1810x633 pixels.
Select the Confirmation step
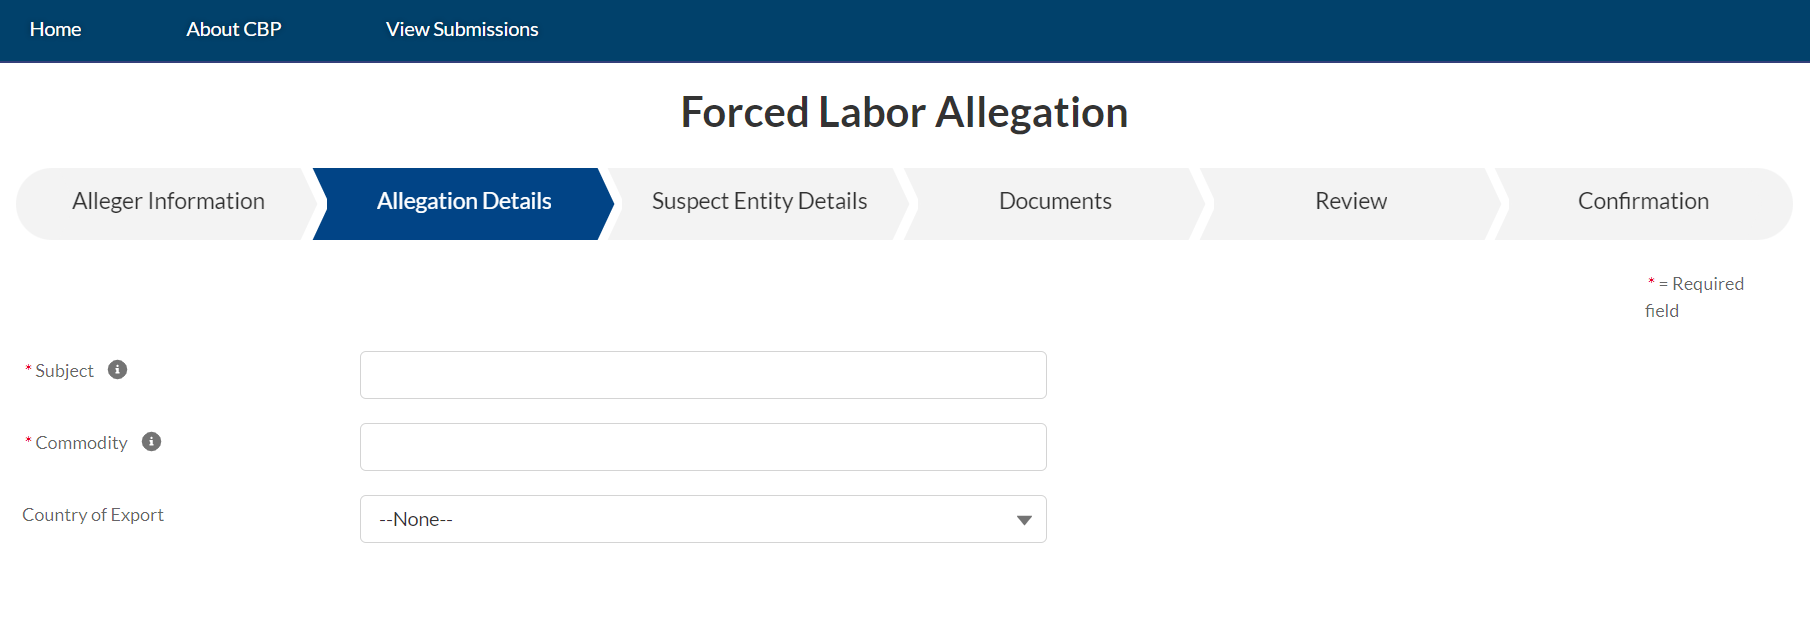[x=1643, y=202]
